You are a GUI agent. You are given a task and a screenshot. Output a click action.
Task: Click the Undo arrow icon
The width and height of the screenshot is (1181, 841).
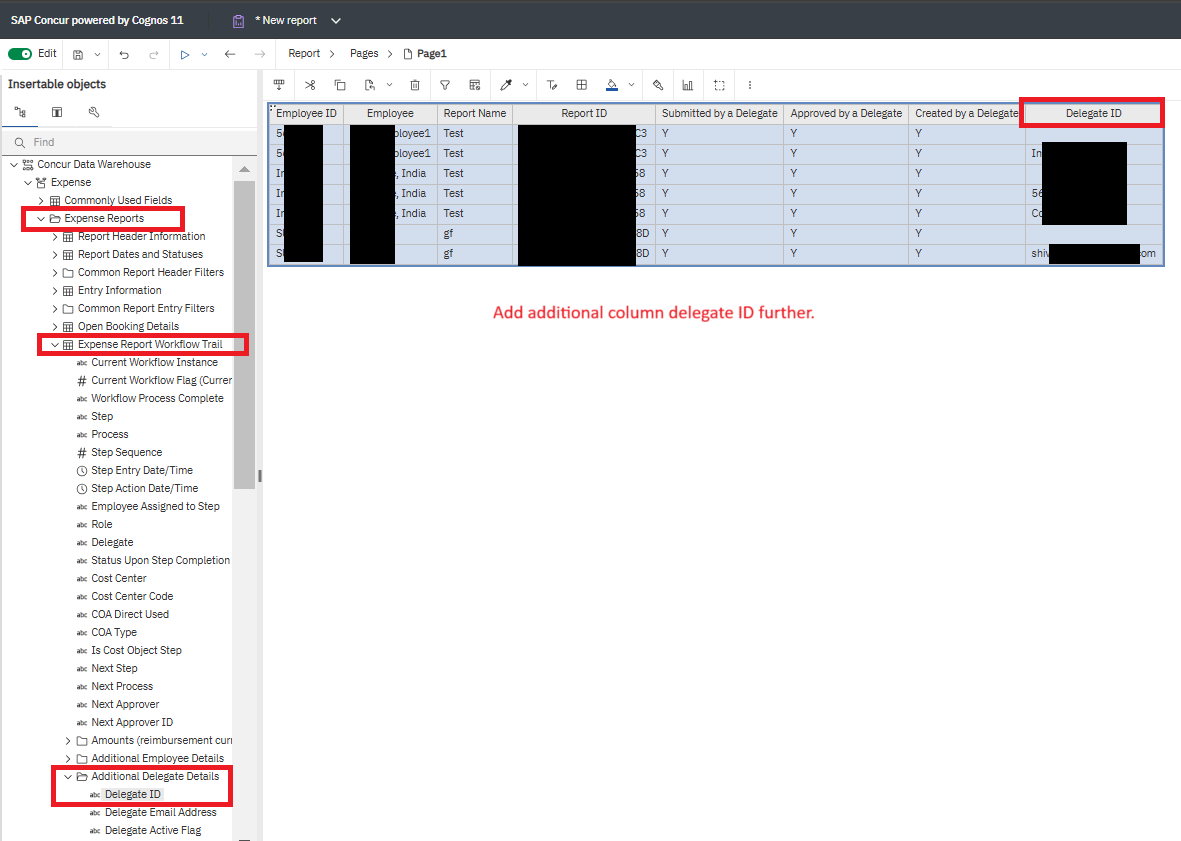pyautogui.click(x=124, y=54)
